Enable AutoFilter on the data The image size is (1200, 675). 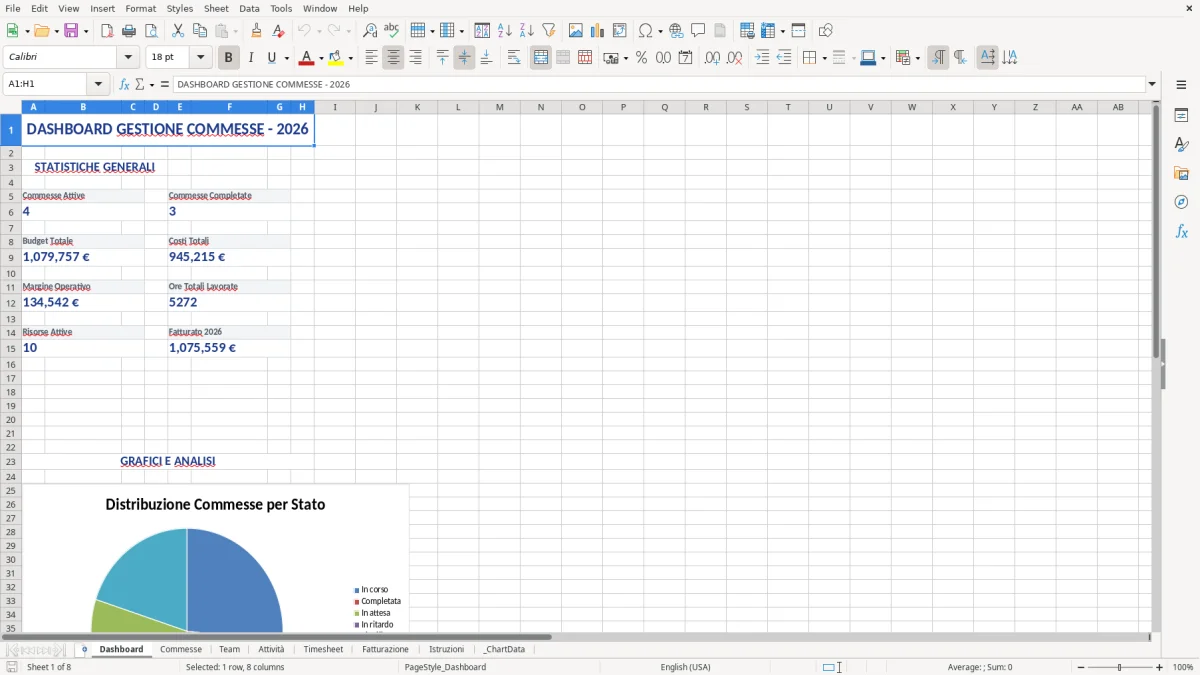click(549, 30)
